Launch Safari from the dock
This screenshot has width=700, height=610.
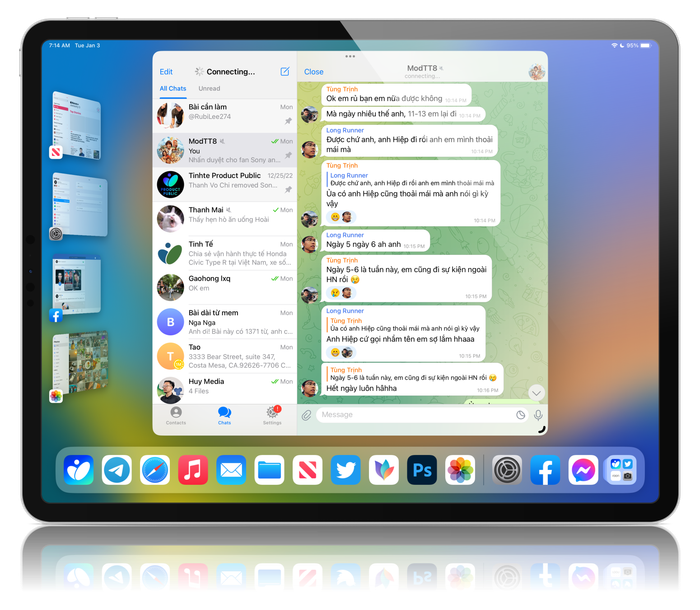(x=155, y=470)
